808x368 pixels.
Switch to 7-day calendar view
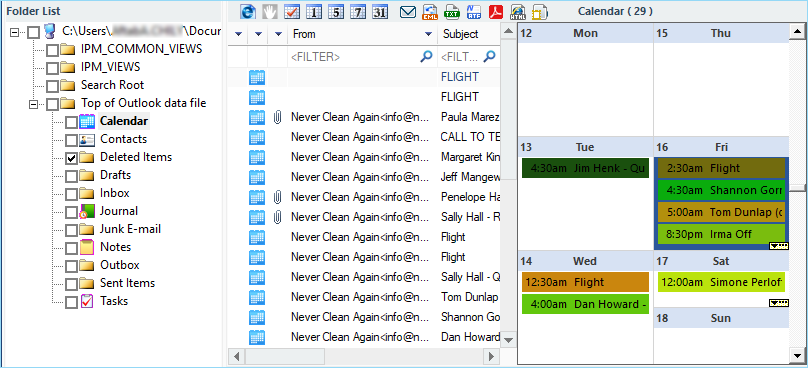click(x=358, y=11)
